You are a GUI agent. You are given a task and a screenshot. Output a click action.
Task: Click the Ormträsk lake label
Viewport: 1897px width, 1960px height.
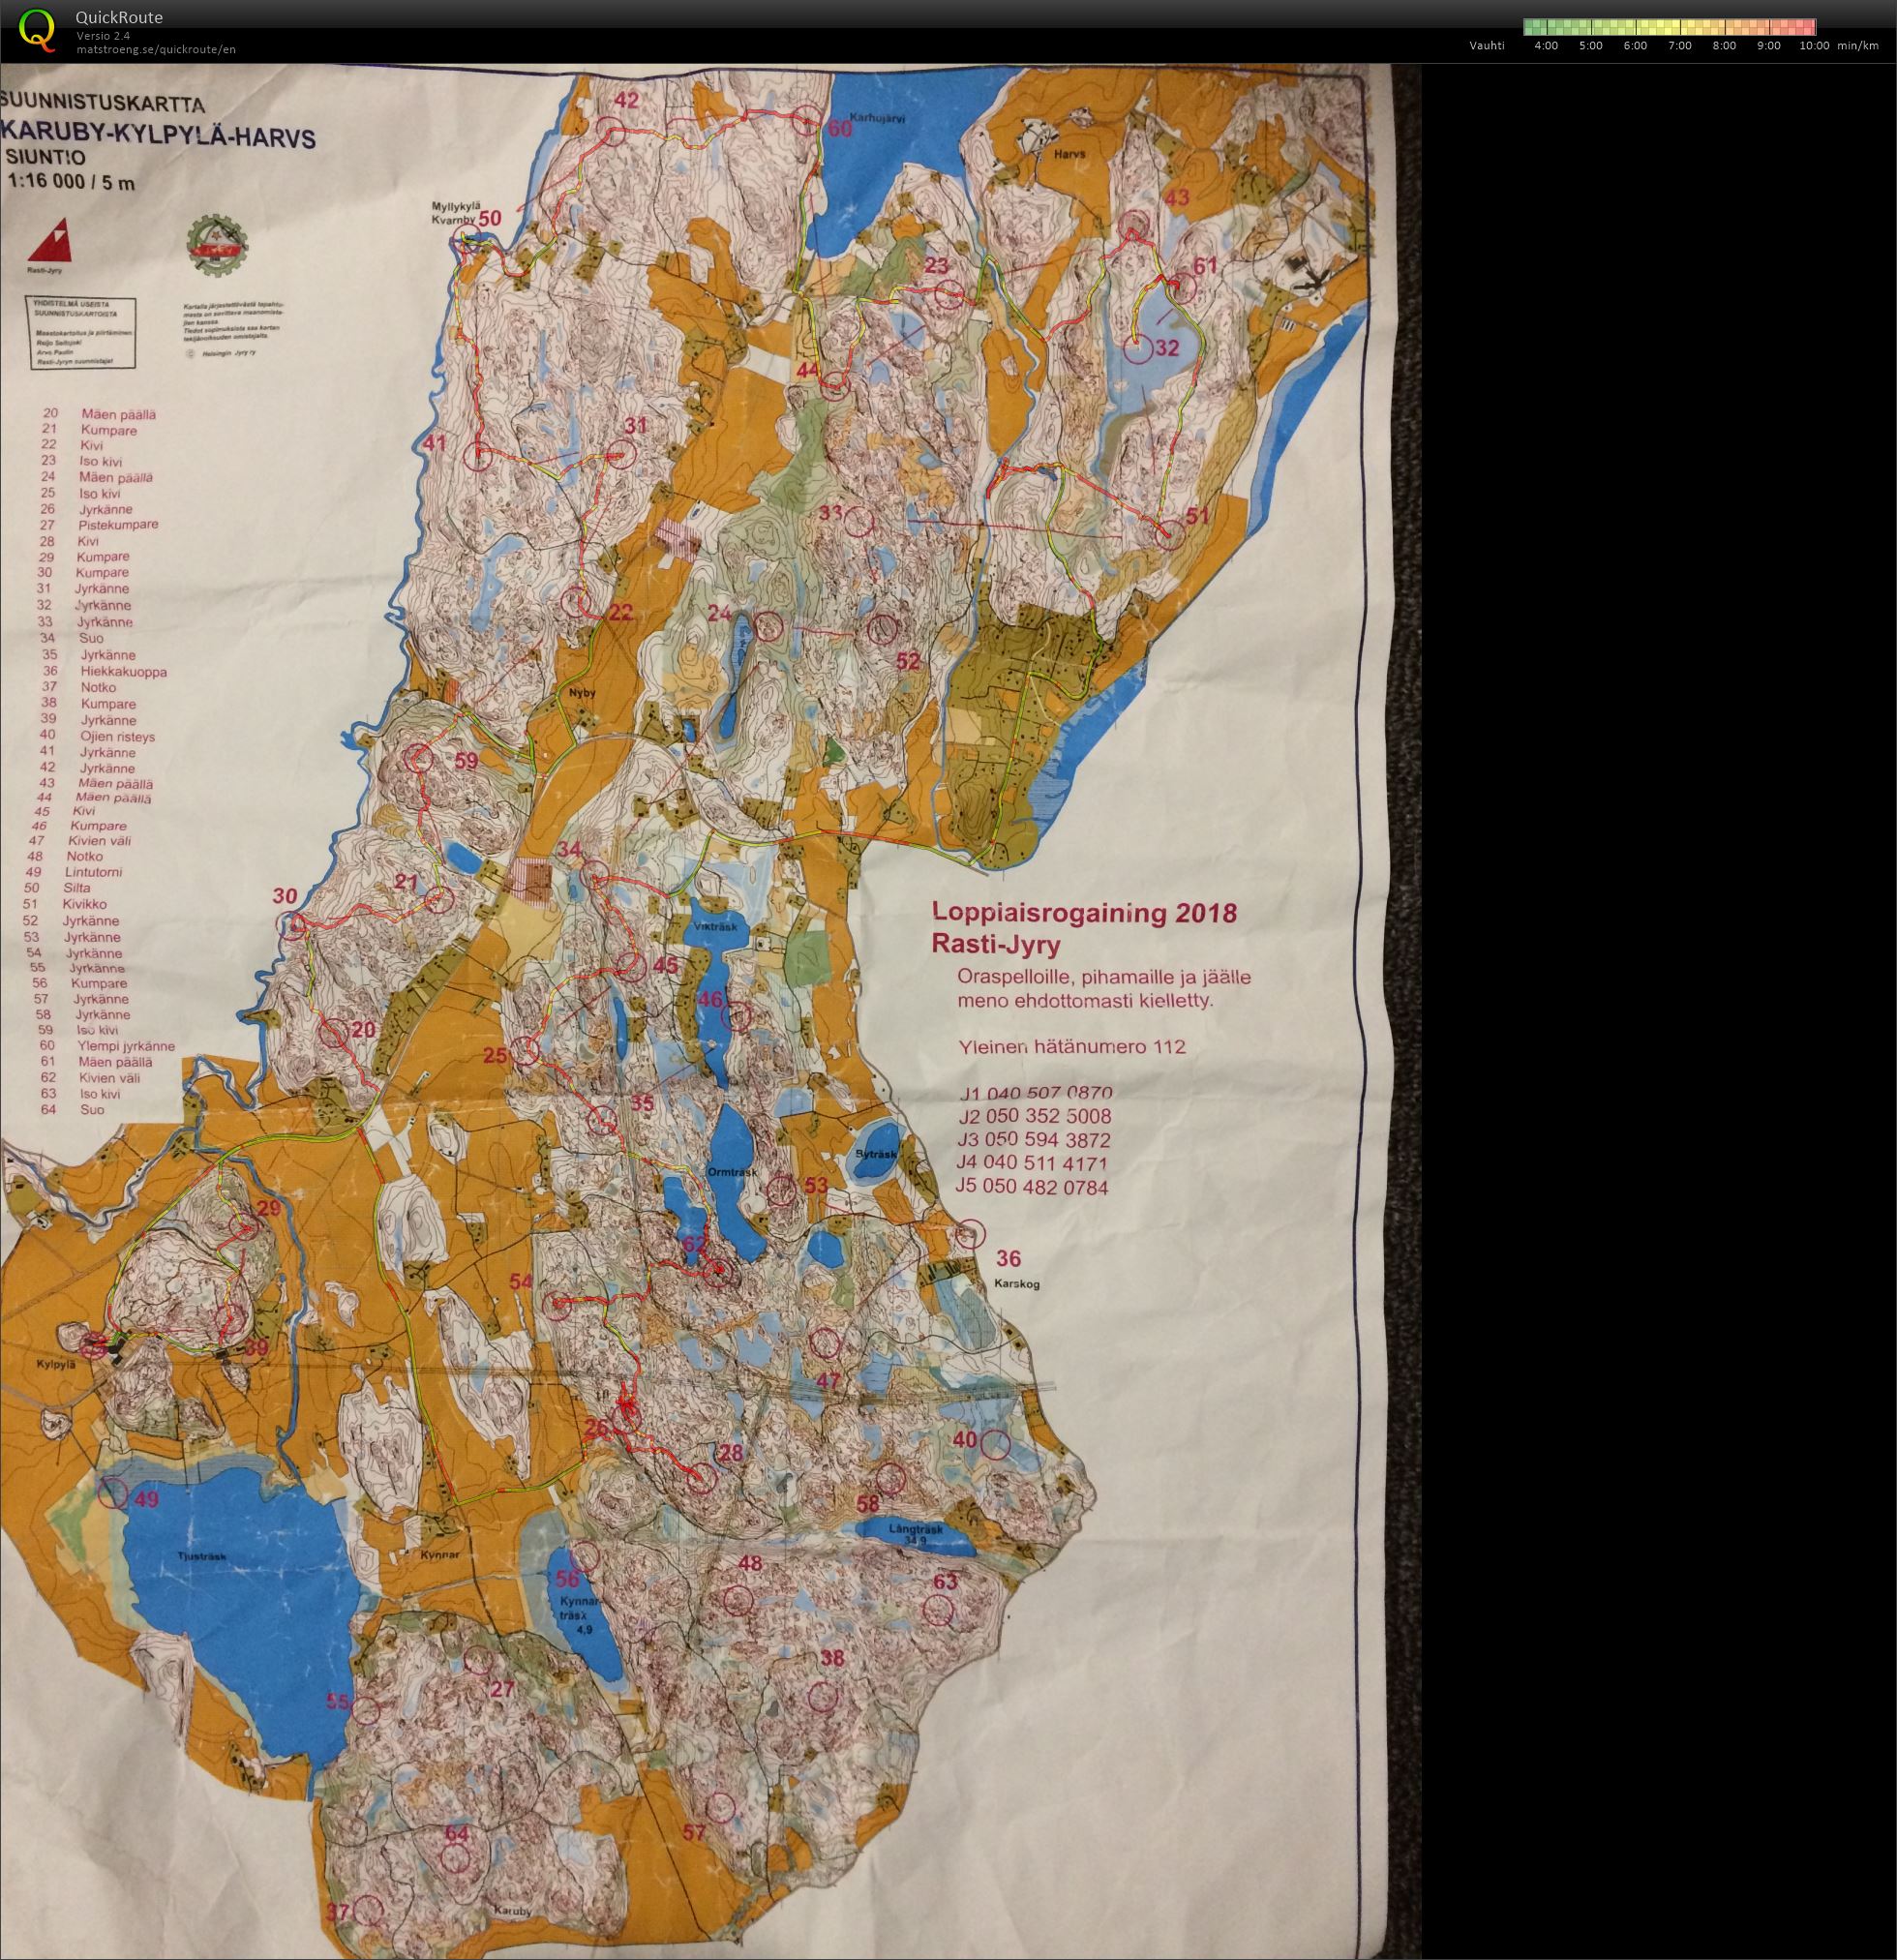732,1172
